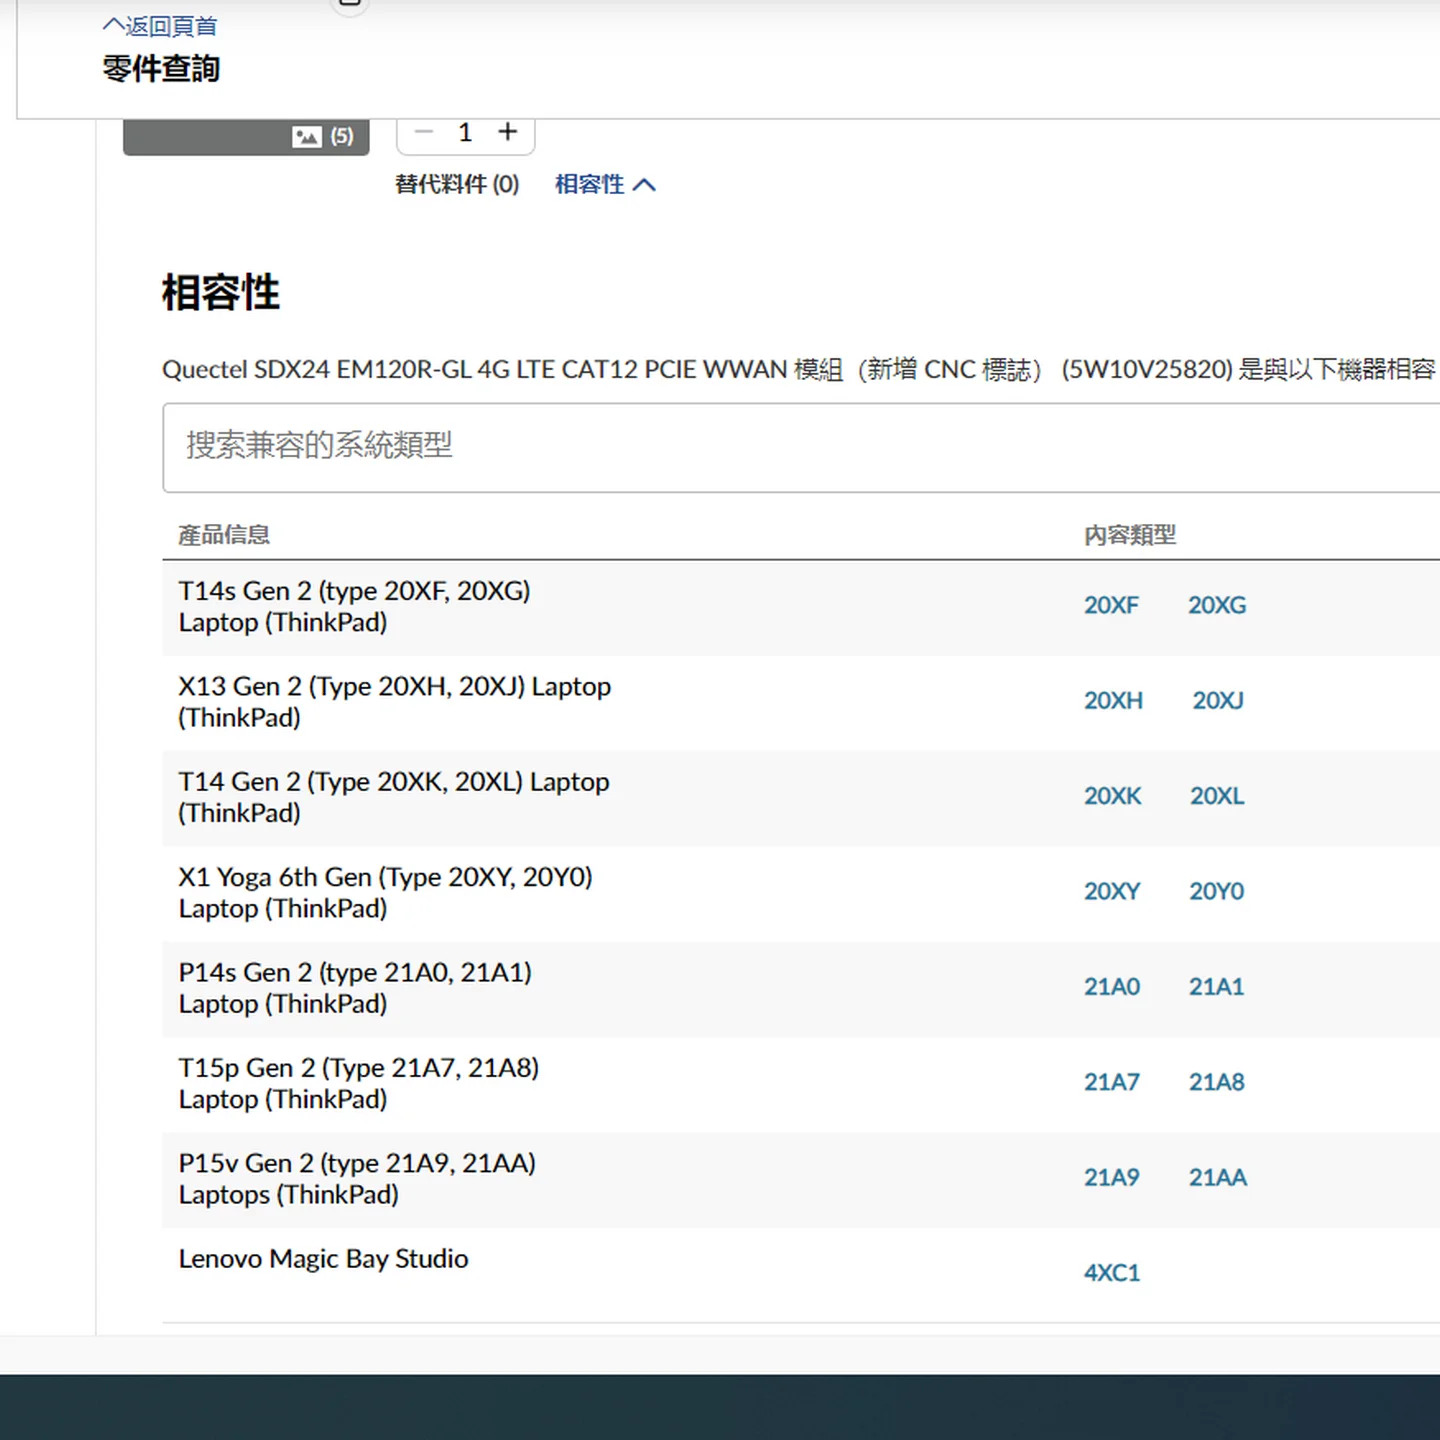Click the 零件查詢 page title
Viewport: 1440px width, 1440px height.
pos(161,69)
